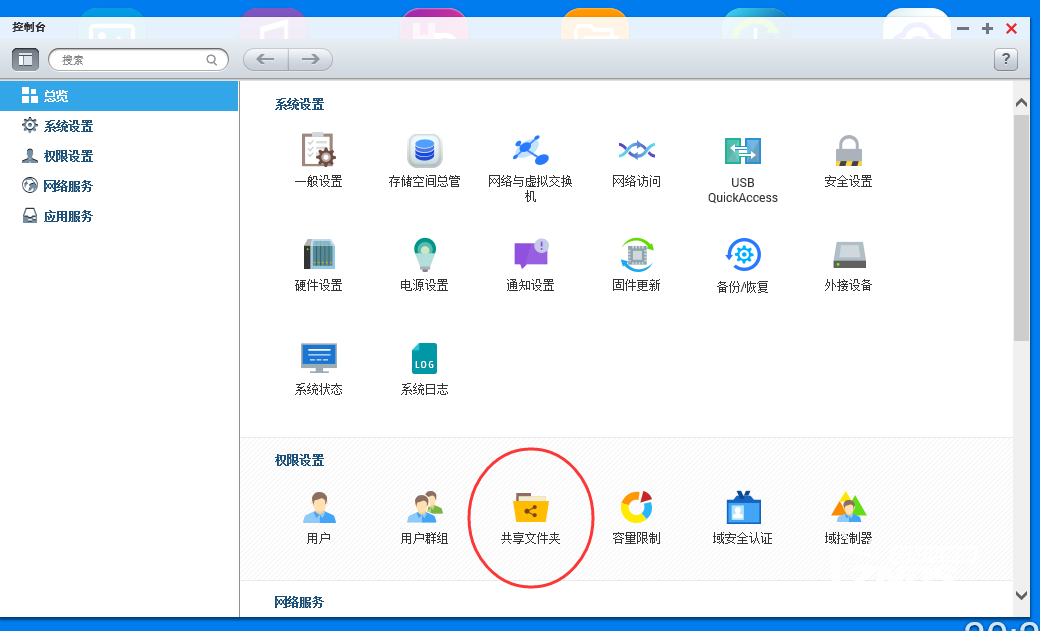
Task: Open 外接设备 external devices
Action: [849, 255]
